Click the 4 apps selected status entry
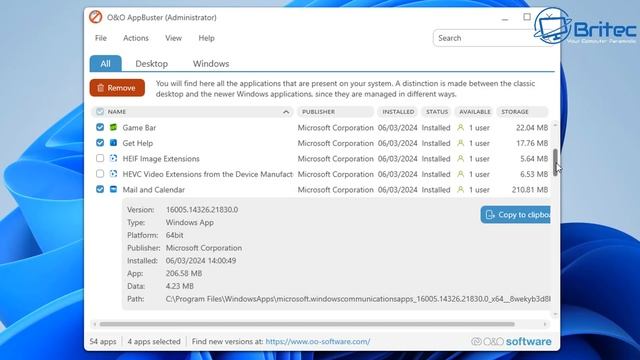The height and width of the screenshot is (360, 640). 154,342
